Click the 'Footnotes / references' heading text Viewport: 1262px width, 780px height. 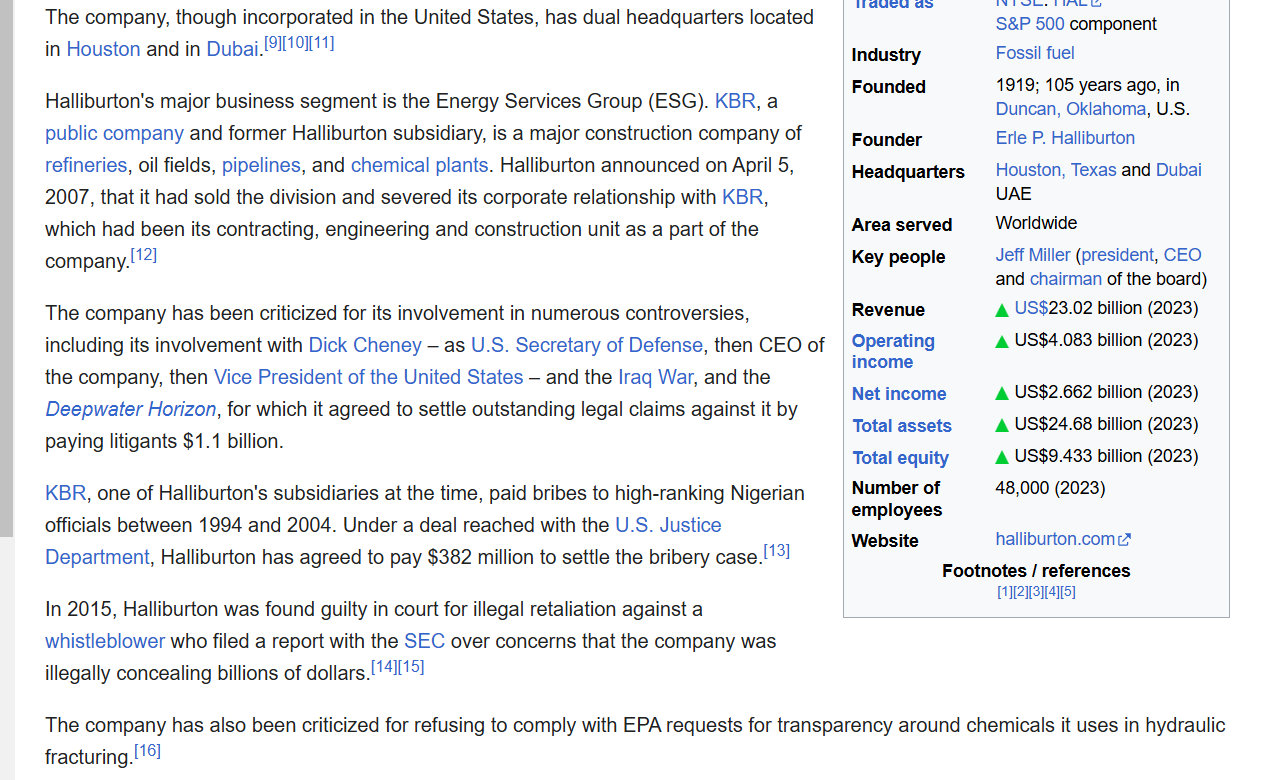point(1036,571)
